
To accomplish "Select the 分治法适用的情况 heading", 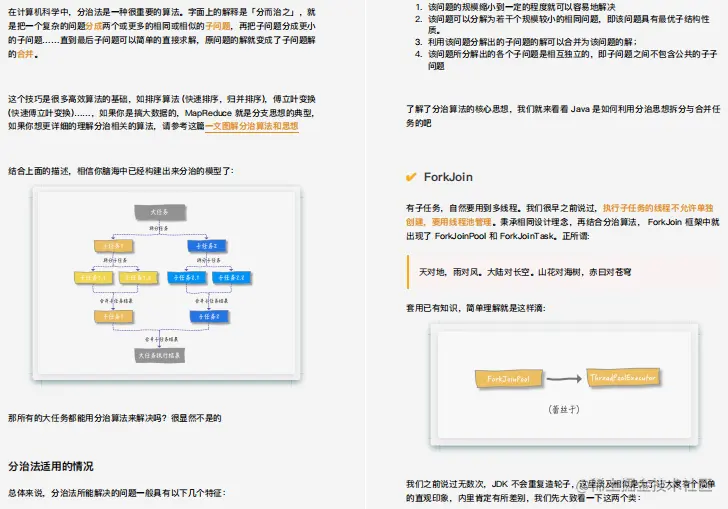I will (x=51, y=466).
